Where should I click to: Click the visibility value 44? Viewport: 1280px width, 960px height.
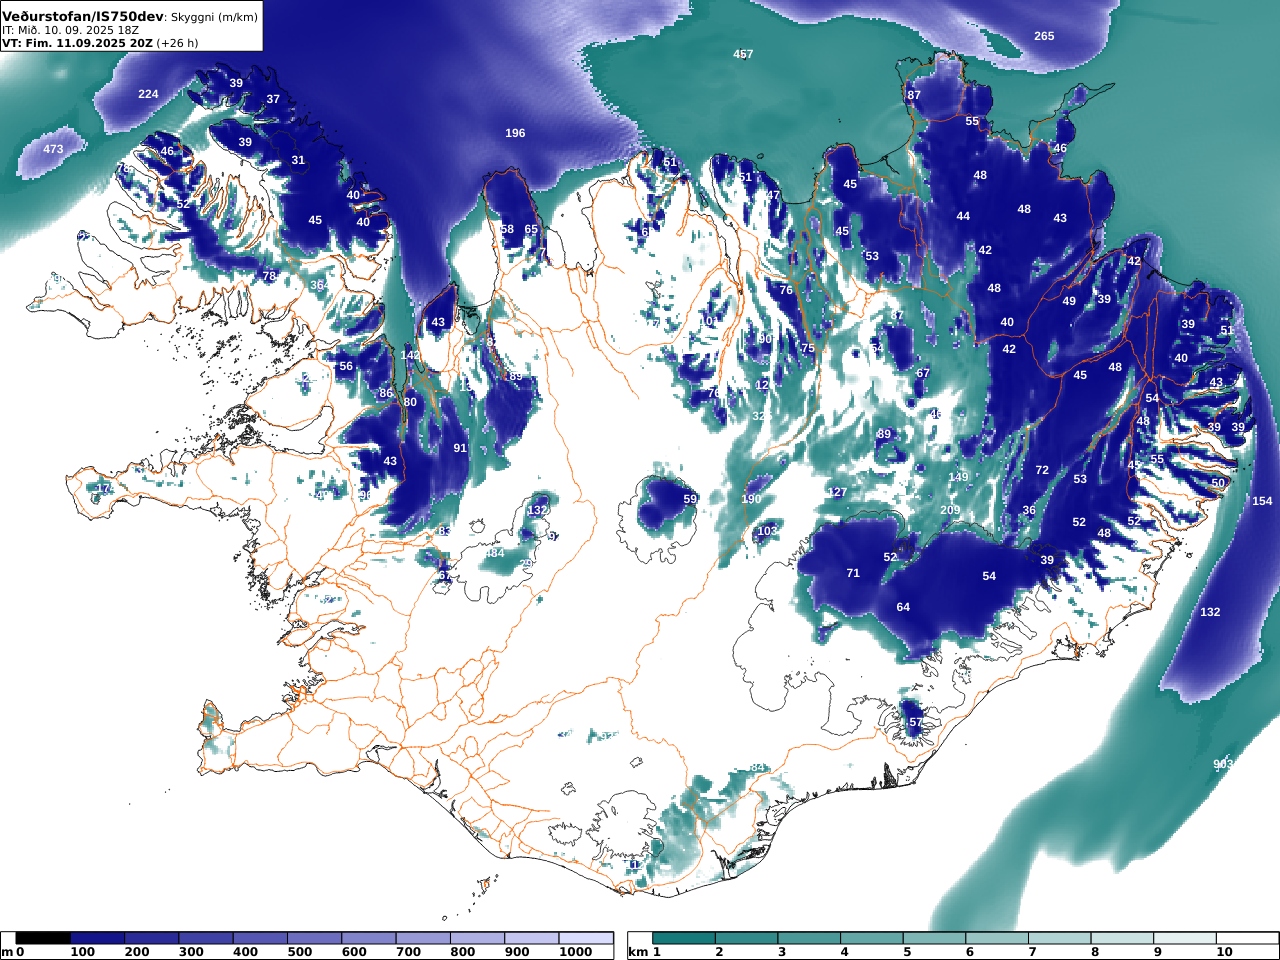point(963,216)
